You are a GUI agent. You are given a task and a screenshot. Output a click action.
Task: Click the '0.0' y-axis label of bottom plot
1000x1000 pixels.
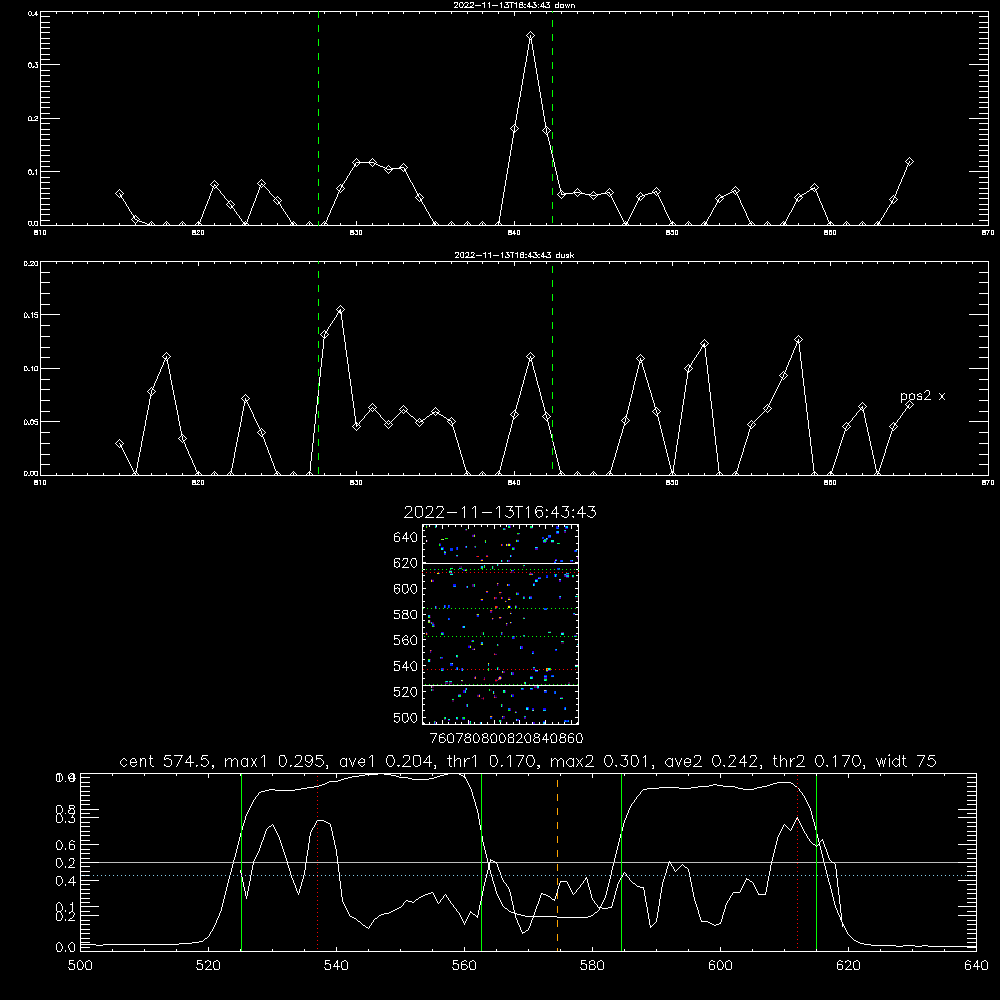64,947
